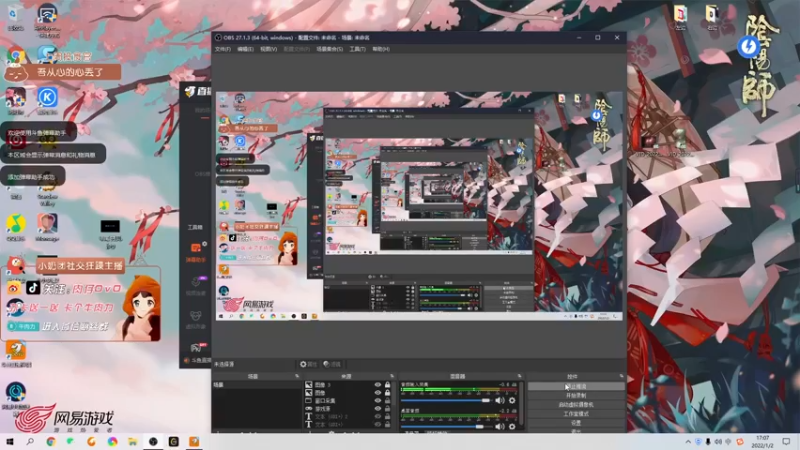
Task: Hide the 图像 3 source
Action: pos(378,385)
